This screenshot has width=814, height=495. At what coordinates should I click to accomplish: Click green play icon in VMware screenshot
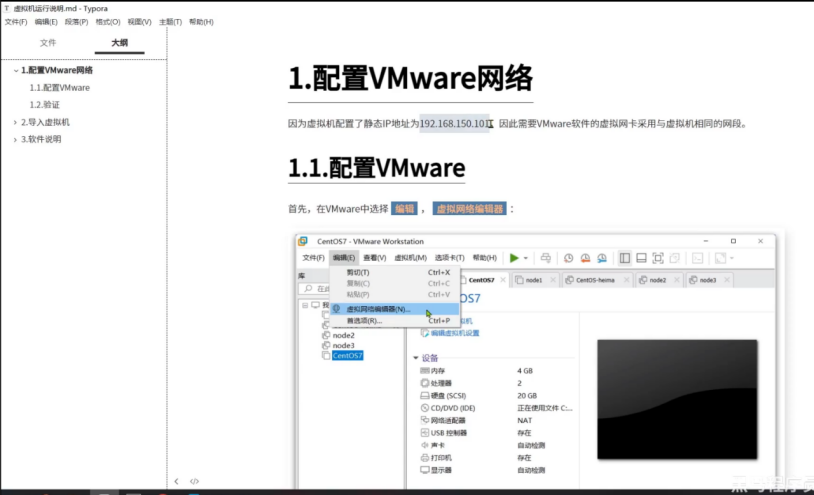click(x=514, y=258)
